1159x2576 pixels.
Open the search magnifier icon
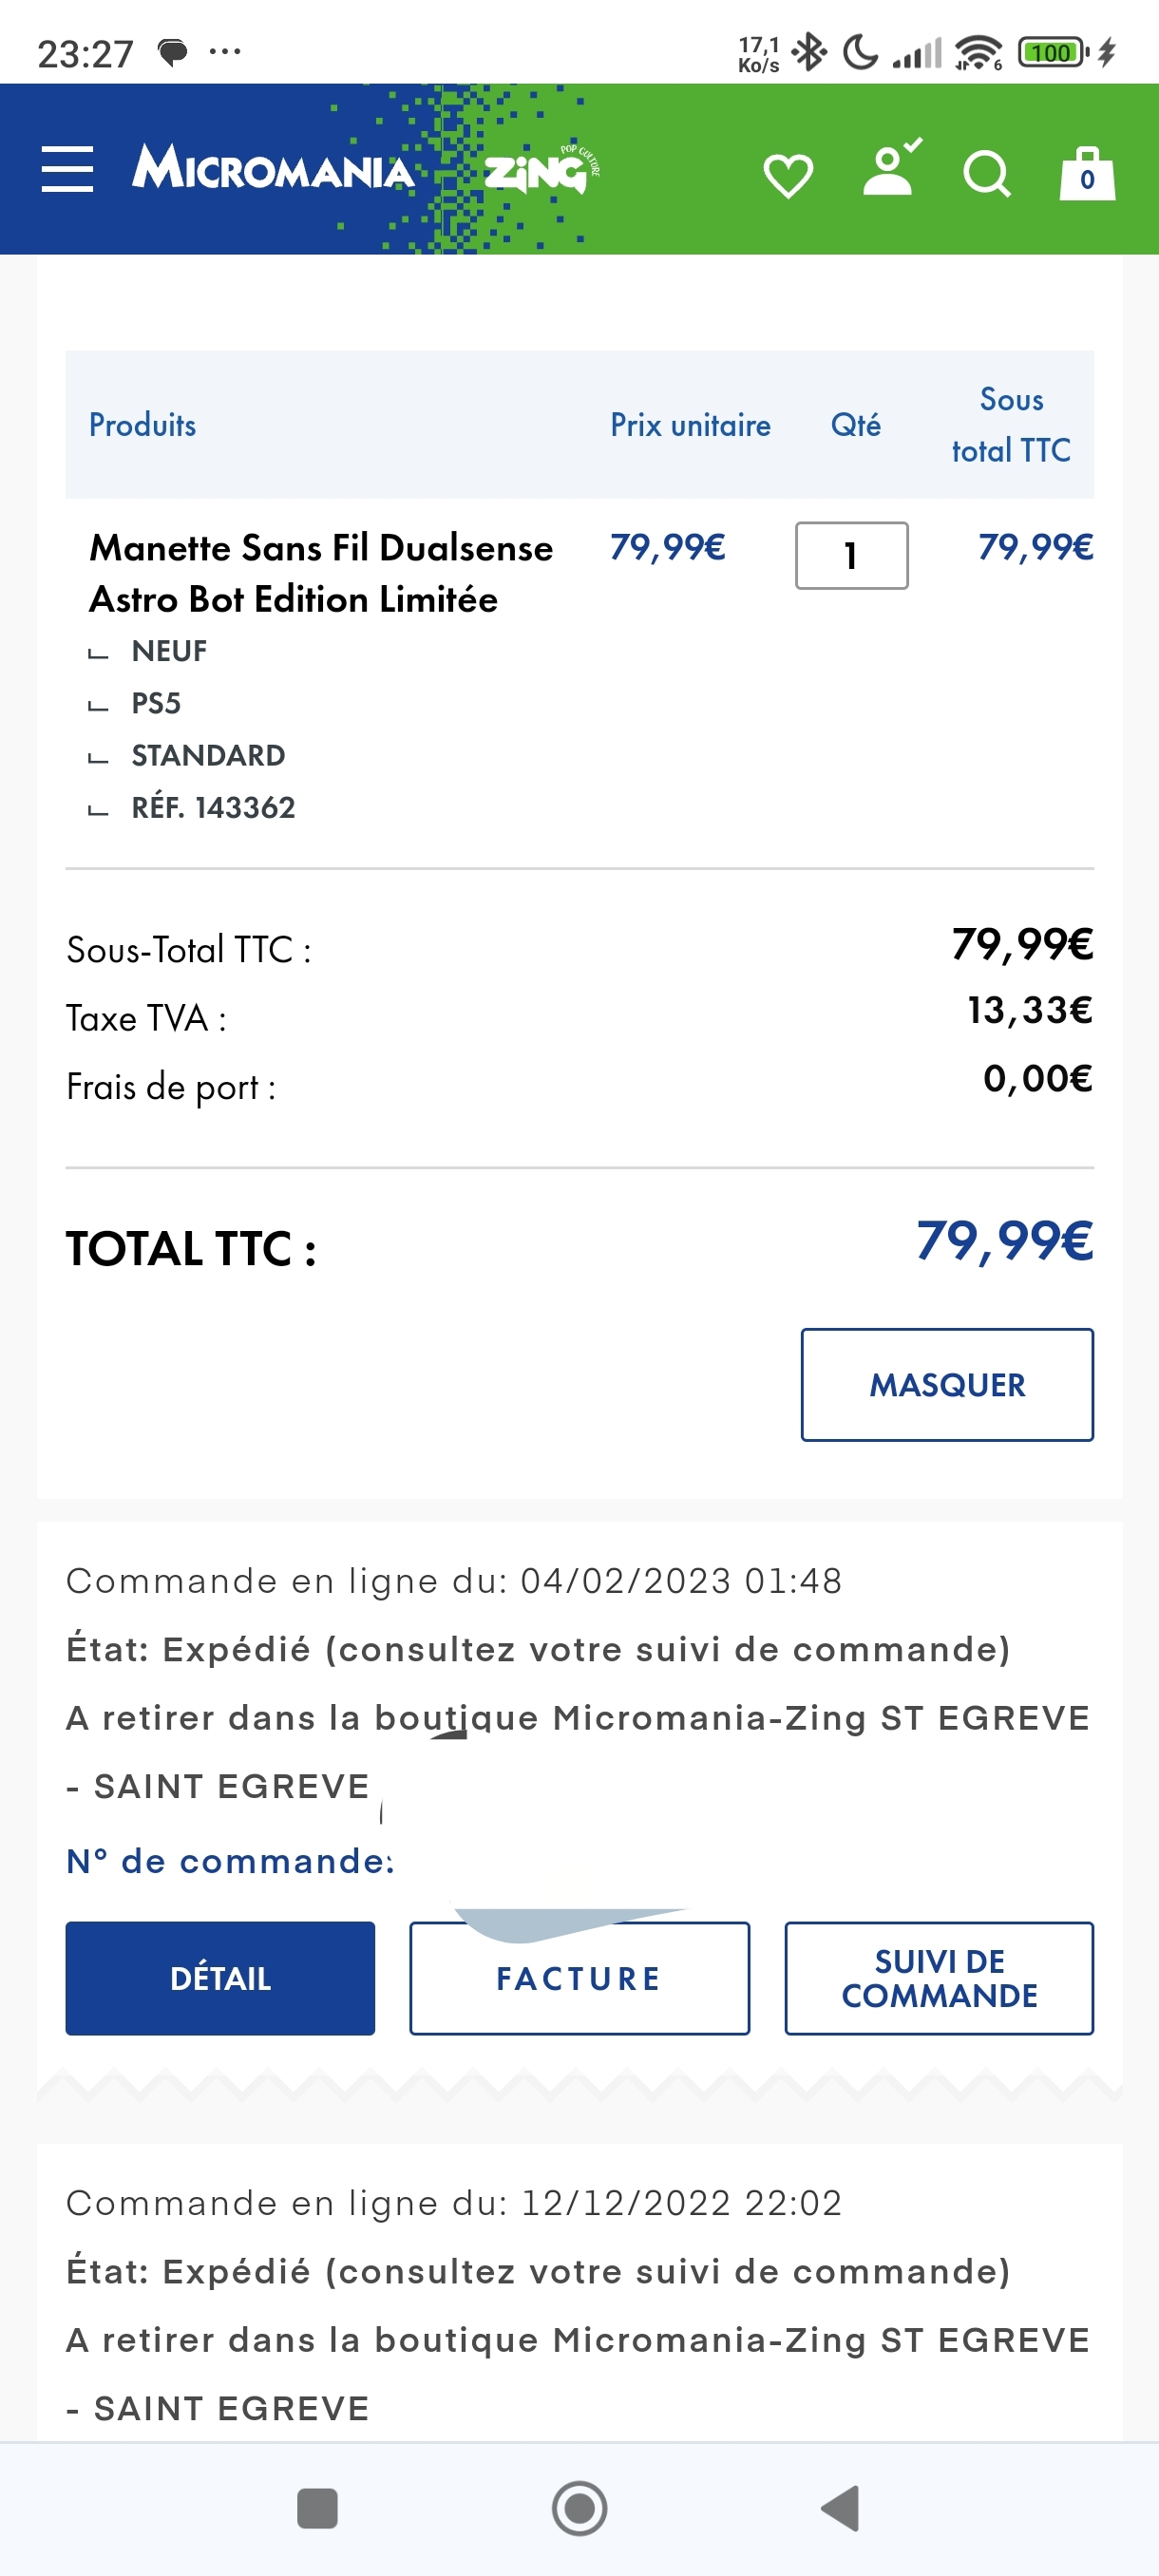(x=986, y=175)
